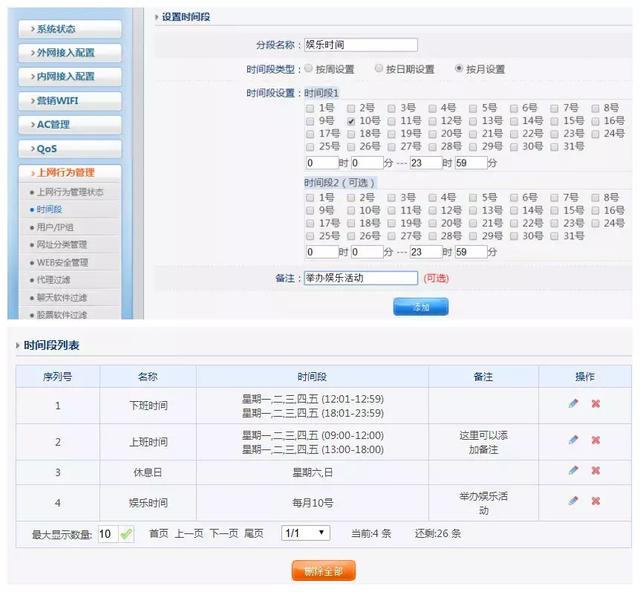Click the edit pencil for 休息日 row
Viewport: 640px width, 592px height.
click(x=573, y=471)
